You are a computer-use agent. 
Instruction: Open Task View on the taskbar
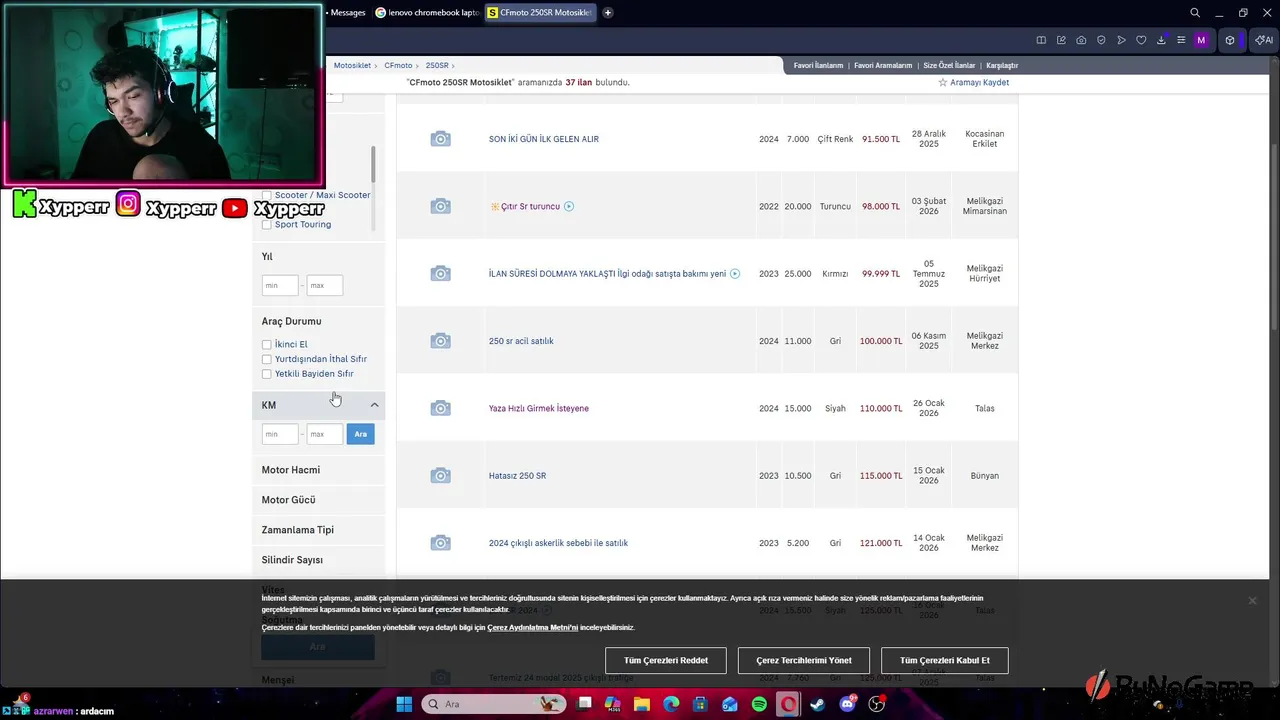point(585,704)
